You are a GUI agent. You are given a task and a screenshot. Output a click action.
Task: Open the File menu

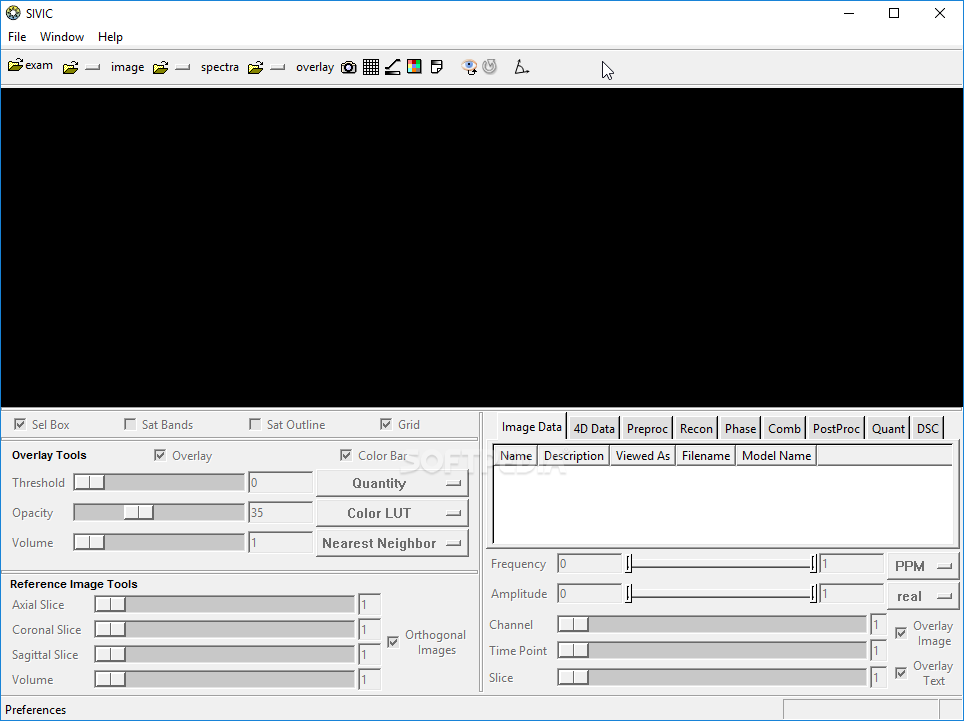pos(17,37)
